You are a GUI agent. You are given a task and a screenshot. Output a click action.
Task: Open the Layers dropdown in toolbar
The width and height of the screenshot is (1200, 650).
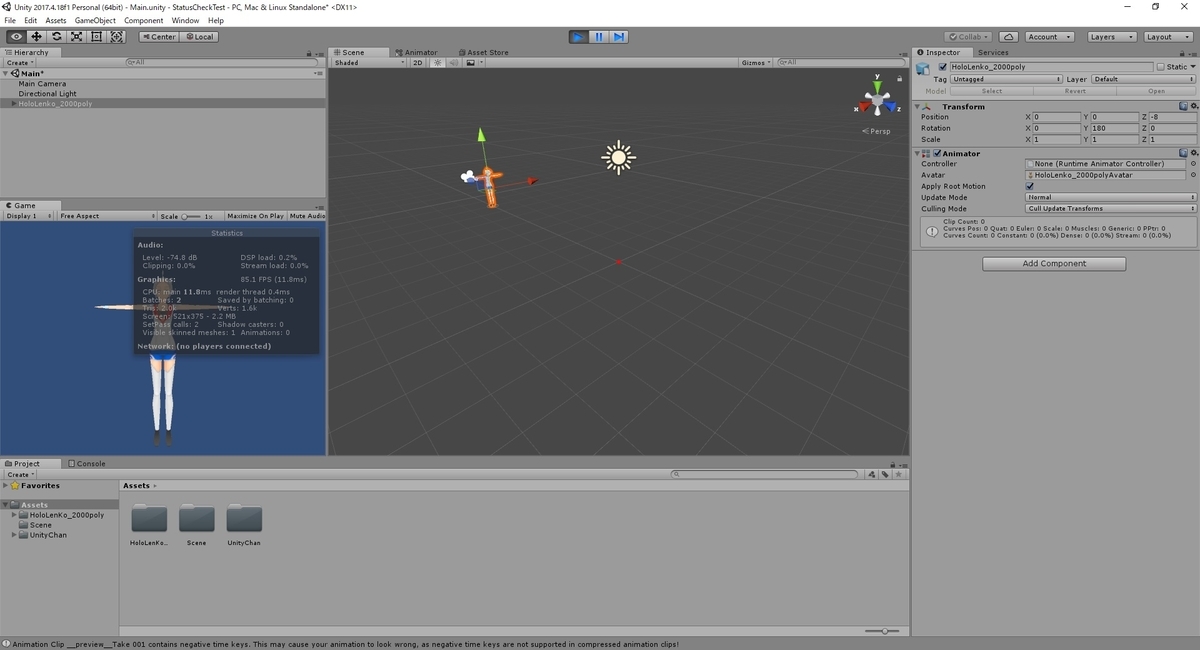(x=1111, y=37)
